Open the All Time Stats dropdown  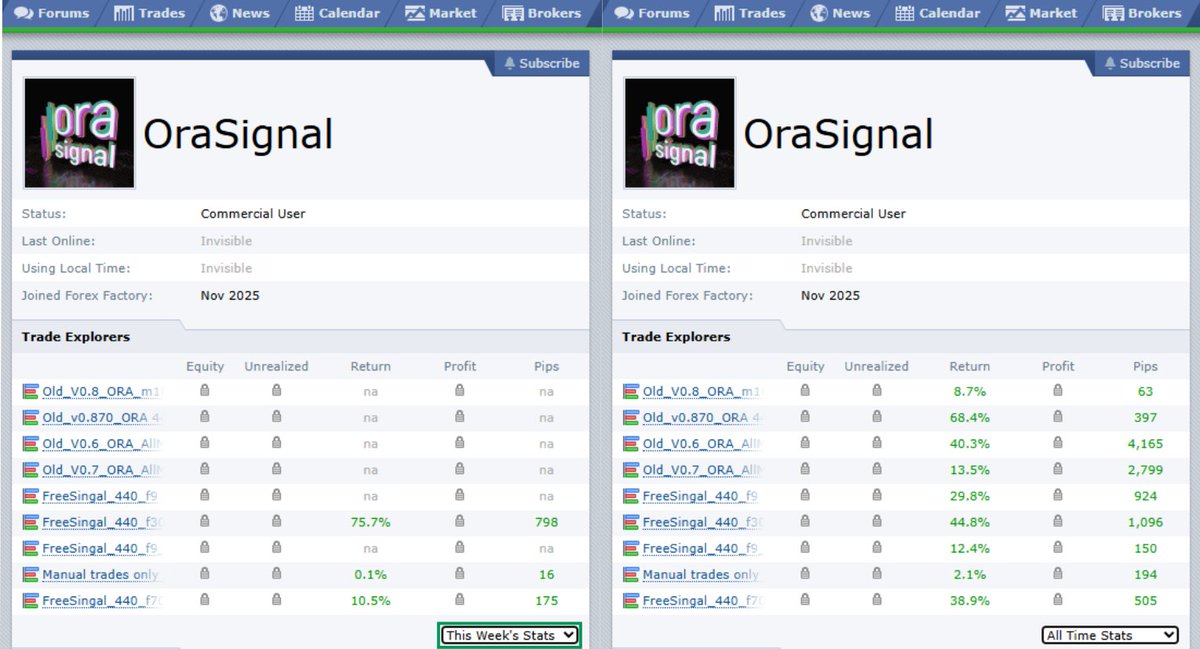click(x=1110, y=635)
